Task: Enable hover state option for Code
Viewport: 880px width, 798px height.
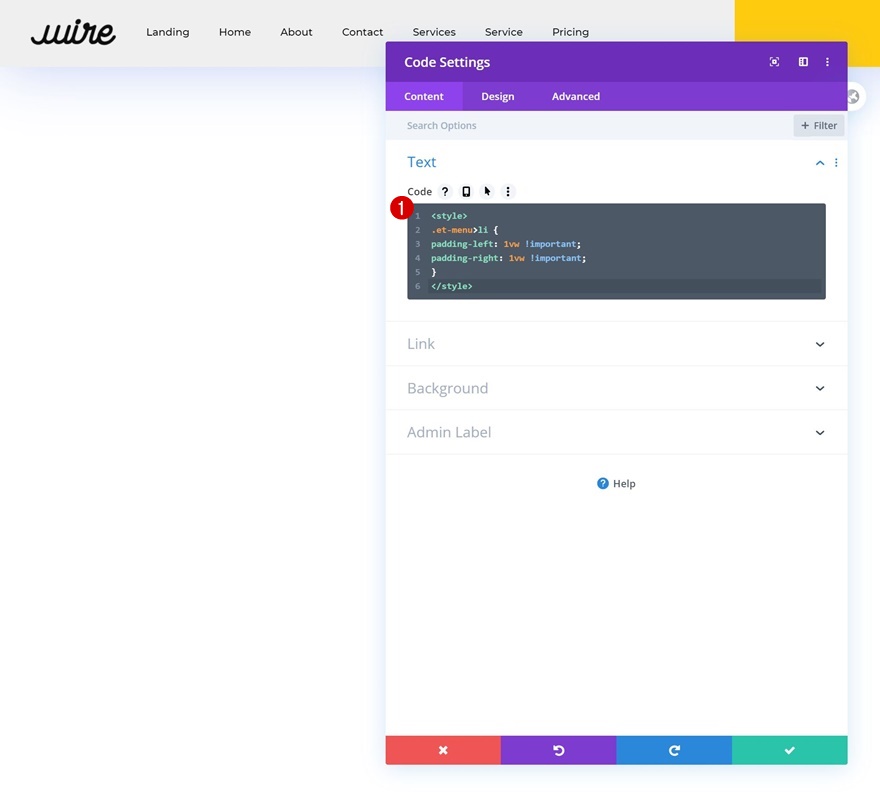Action: tap(487, 191)
